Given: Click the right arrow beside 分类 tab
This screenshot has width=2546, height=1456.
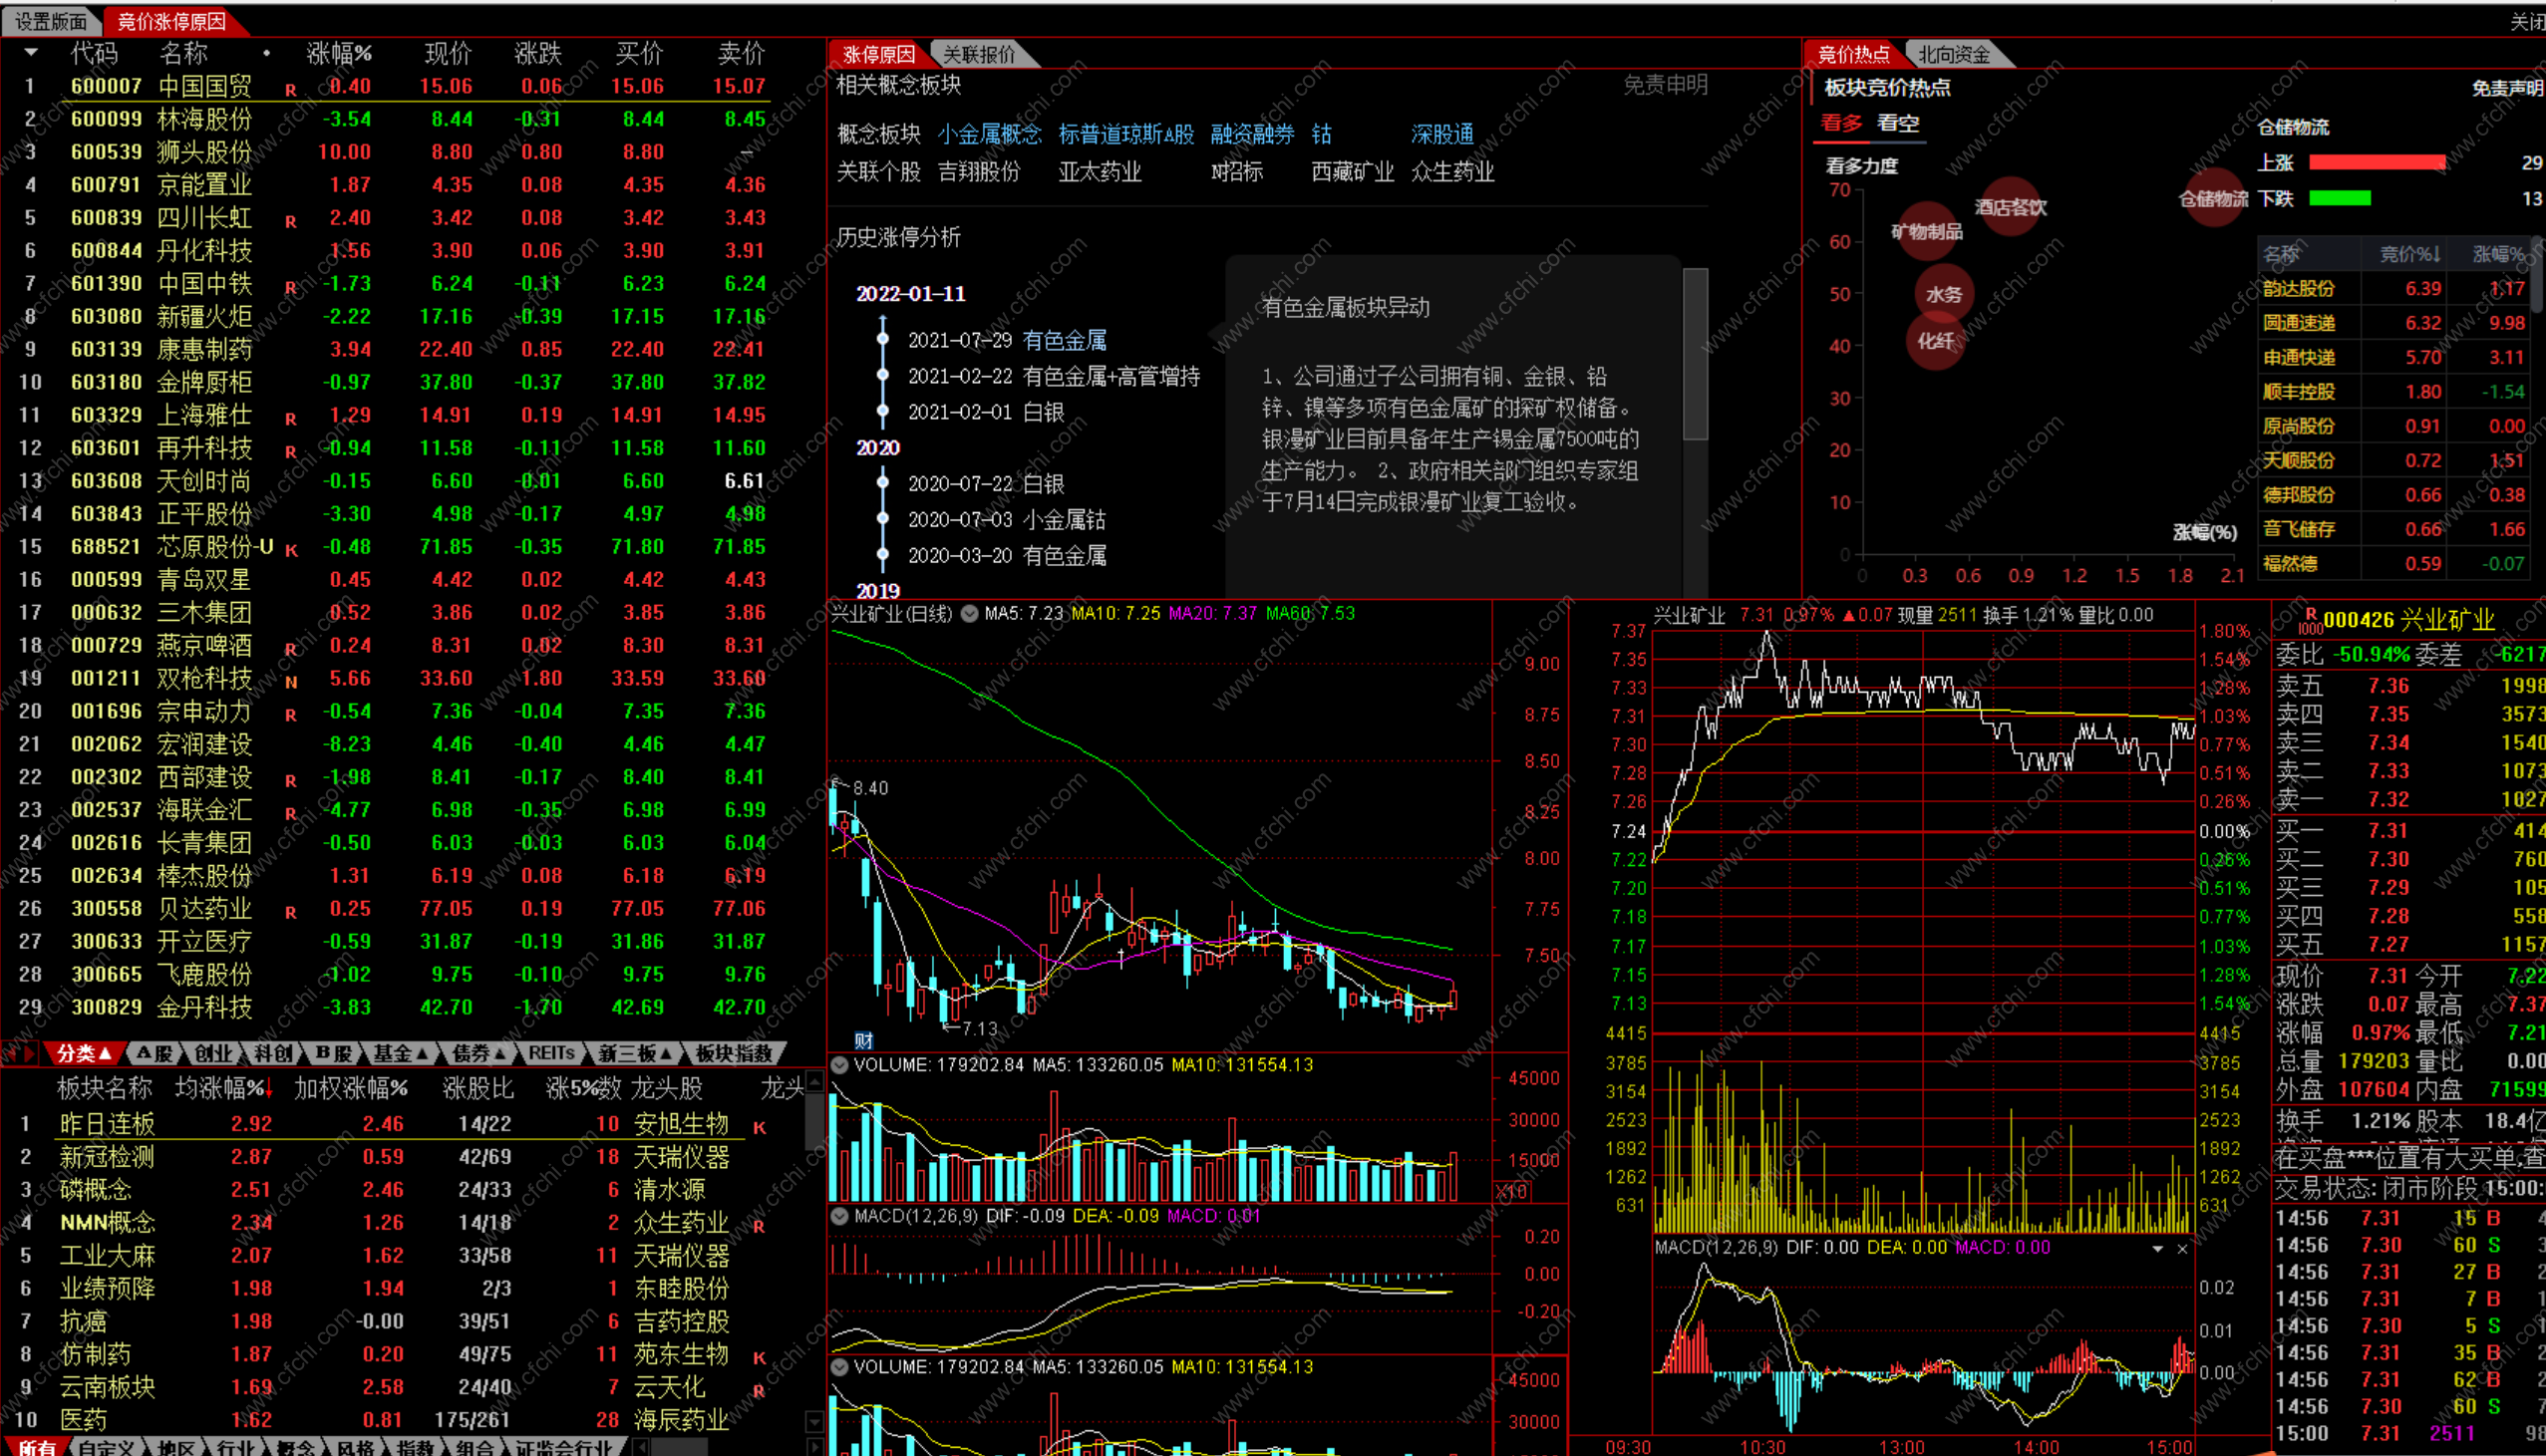Looking at the screenshot, I should [30, 1053].
